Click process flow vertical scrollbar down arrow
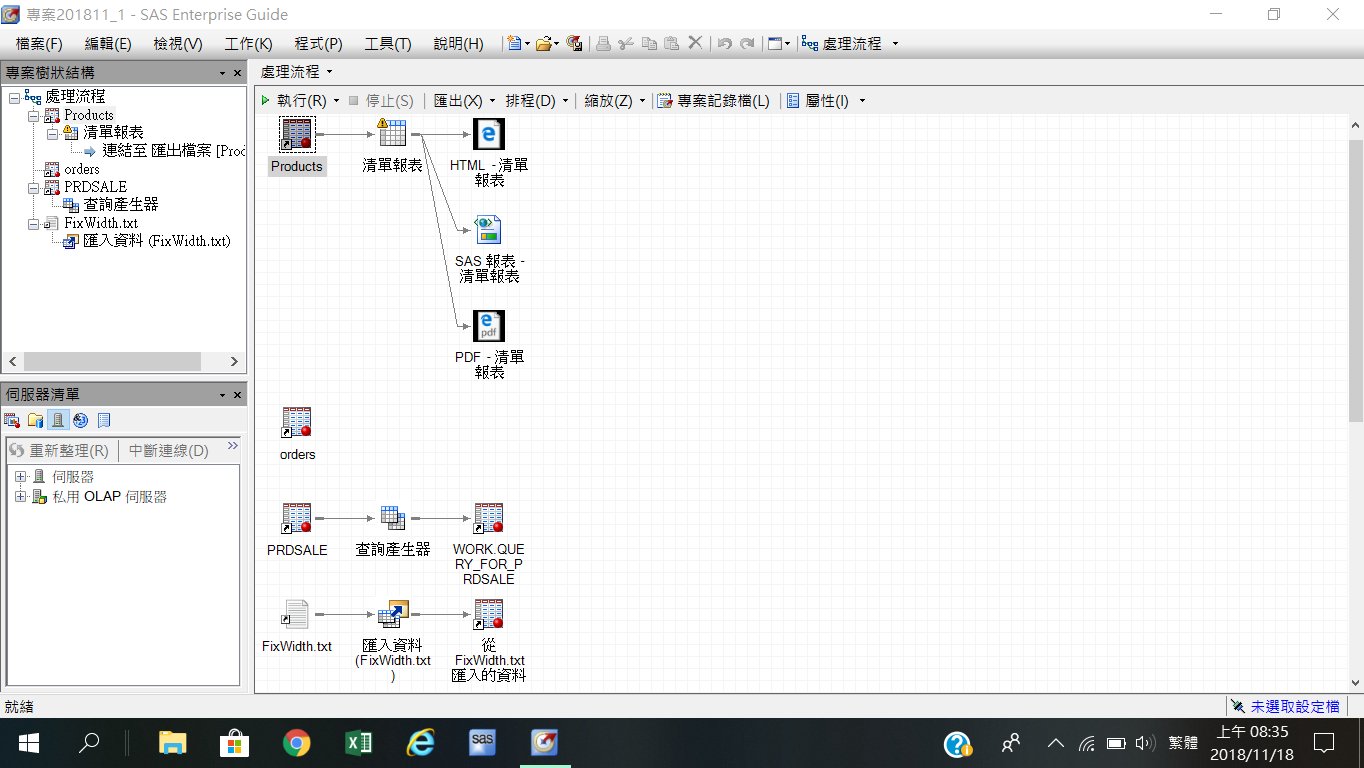Screen dimensions: 1364x768 (x=1356, y=682)
